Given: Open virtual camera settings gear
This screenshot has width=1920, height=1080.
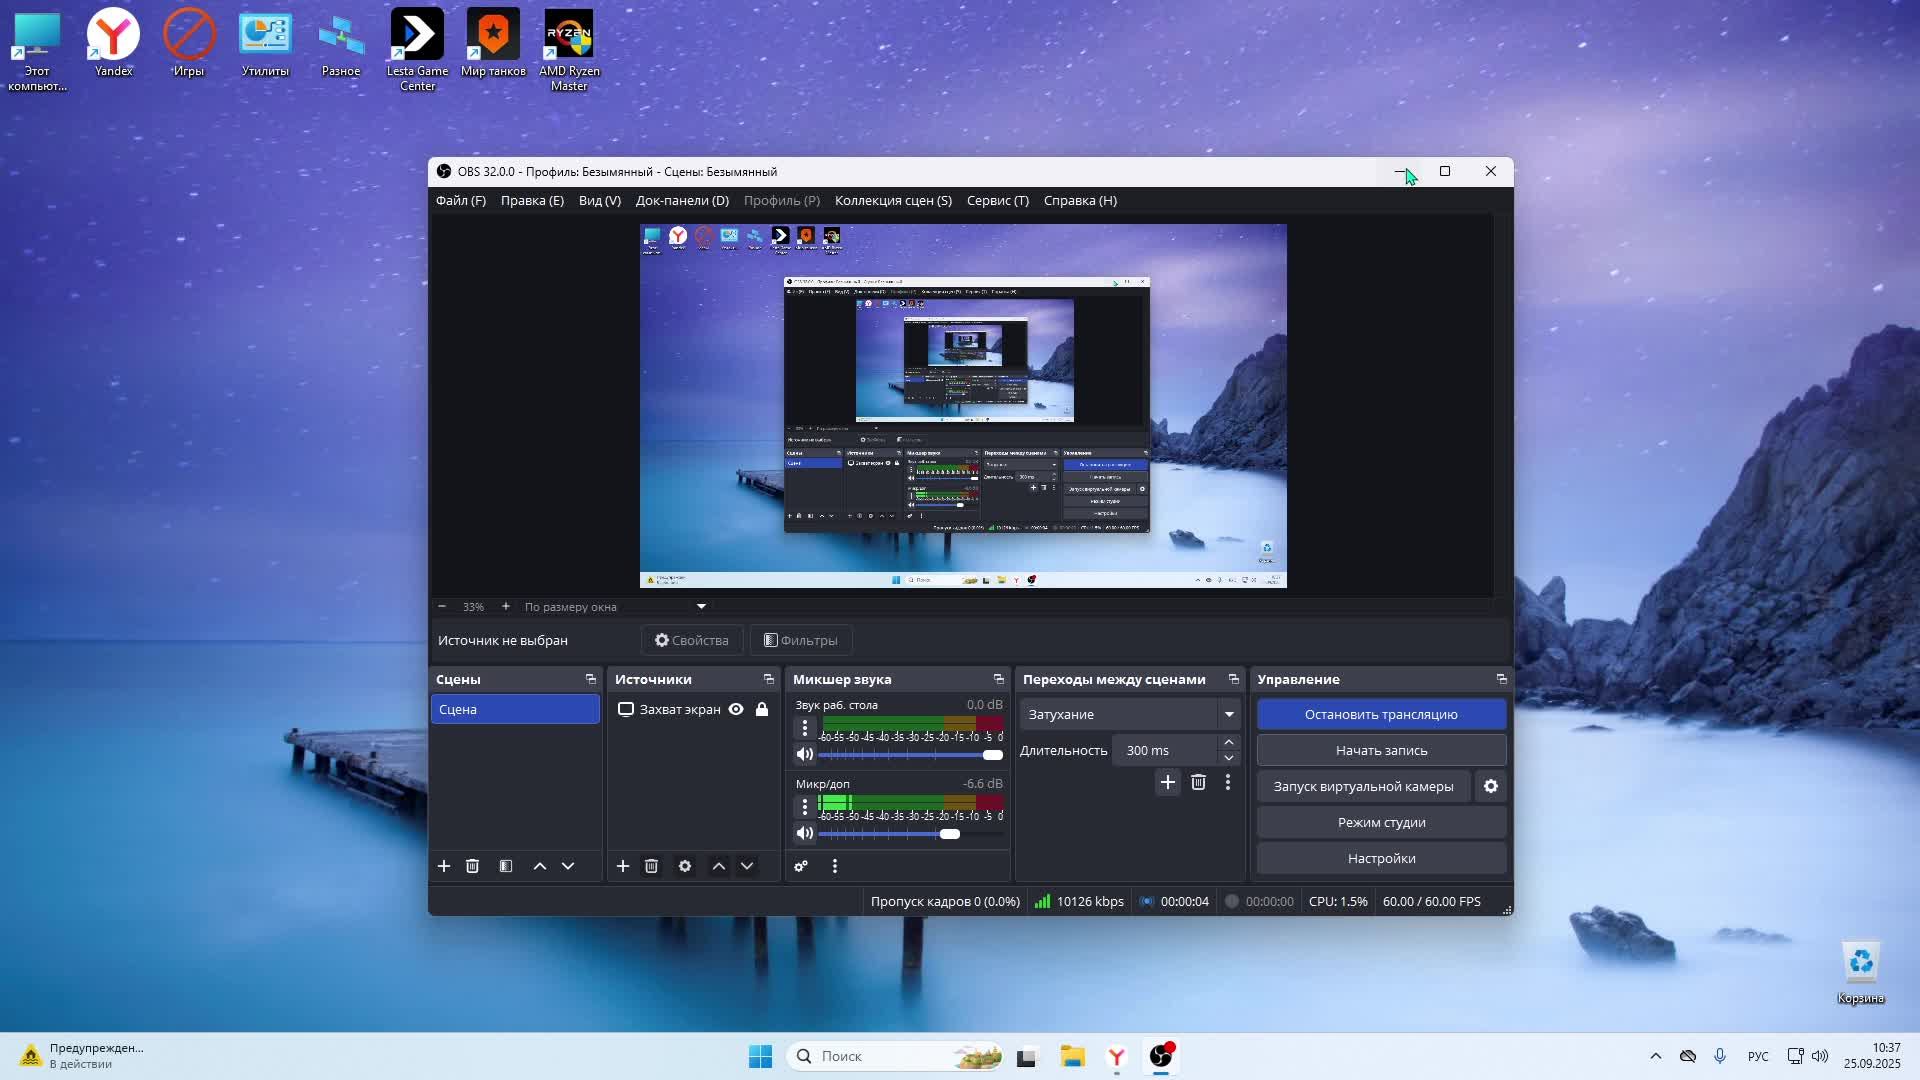Looking at the screenshot, I should (1491, 786).
